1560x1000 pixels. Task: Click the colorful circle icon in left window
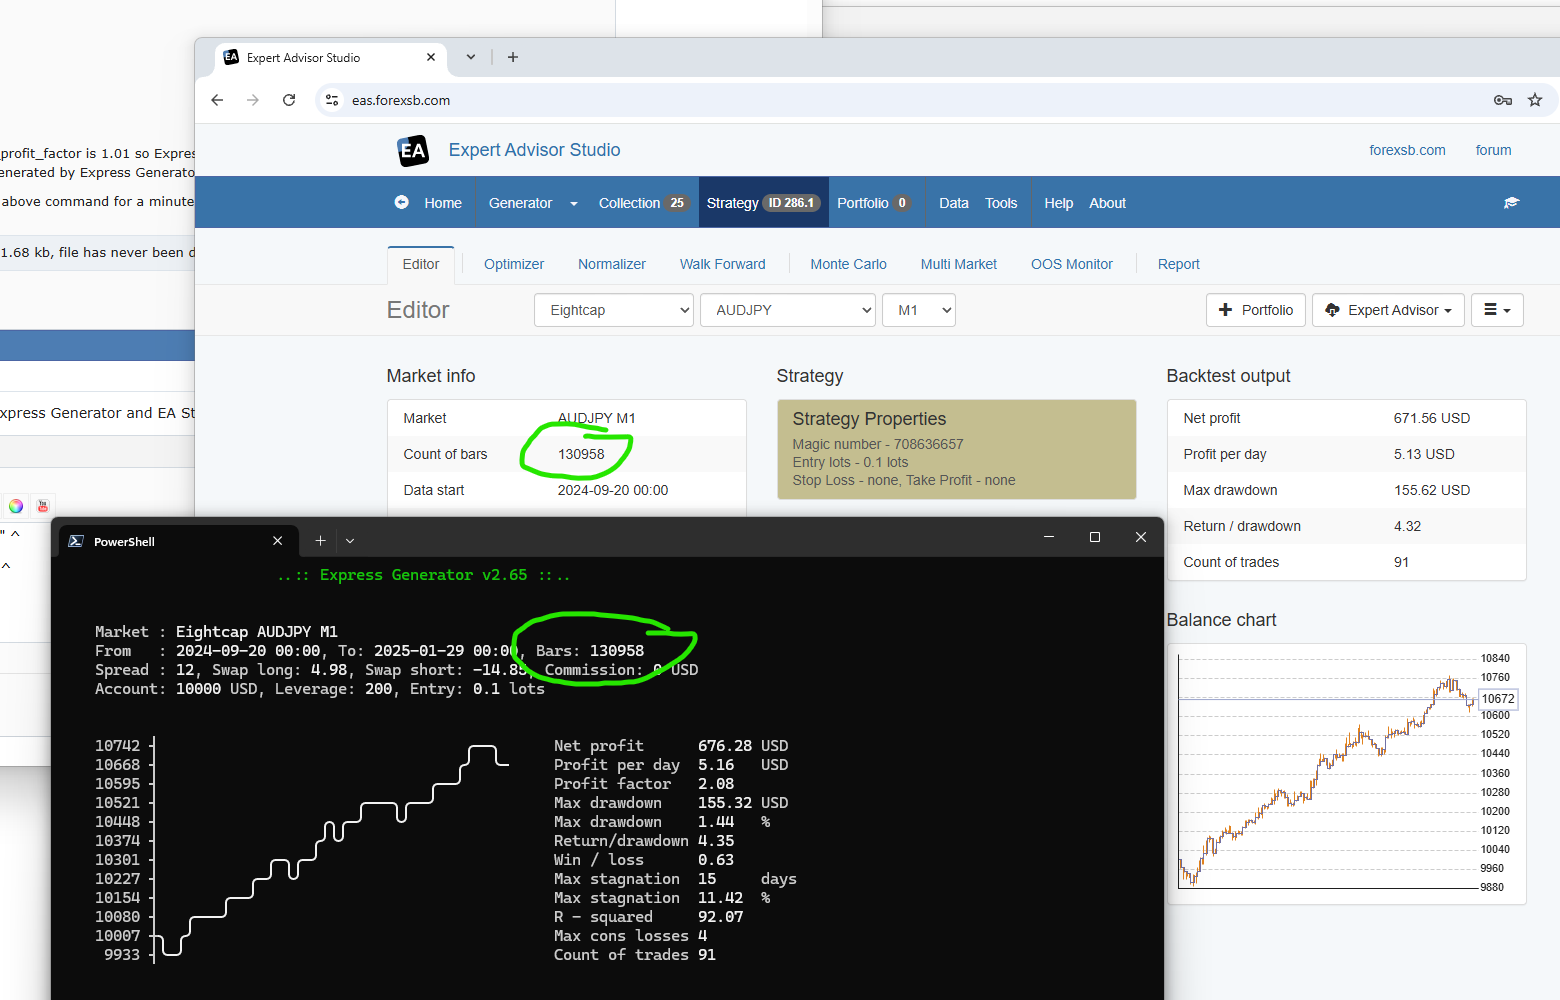[x=16, y=506]
